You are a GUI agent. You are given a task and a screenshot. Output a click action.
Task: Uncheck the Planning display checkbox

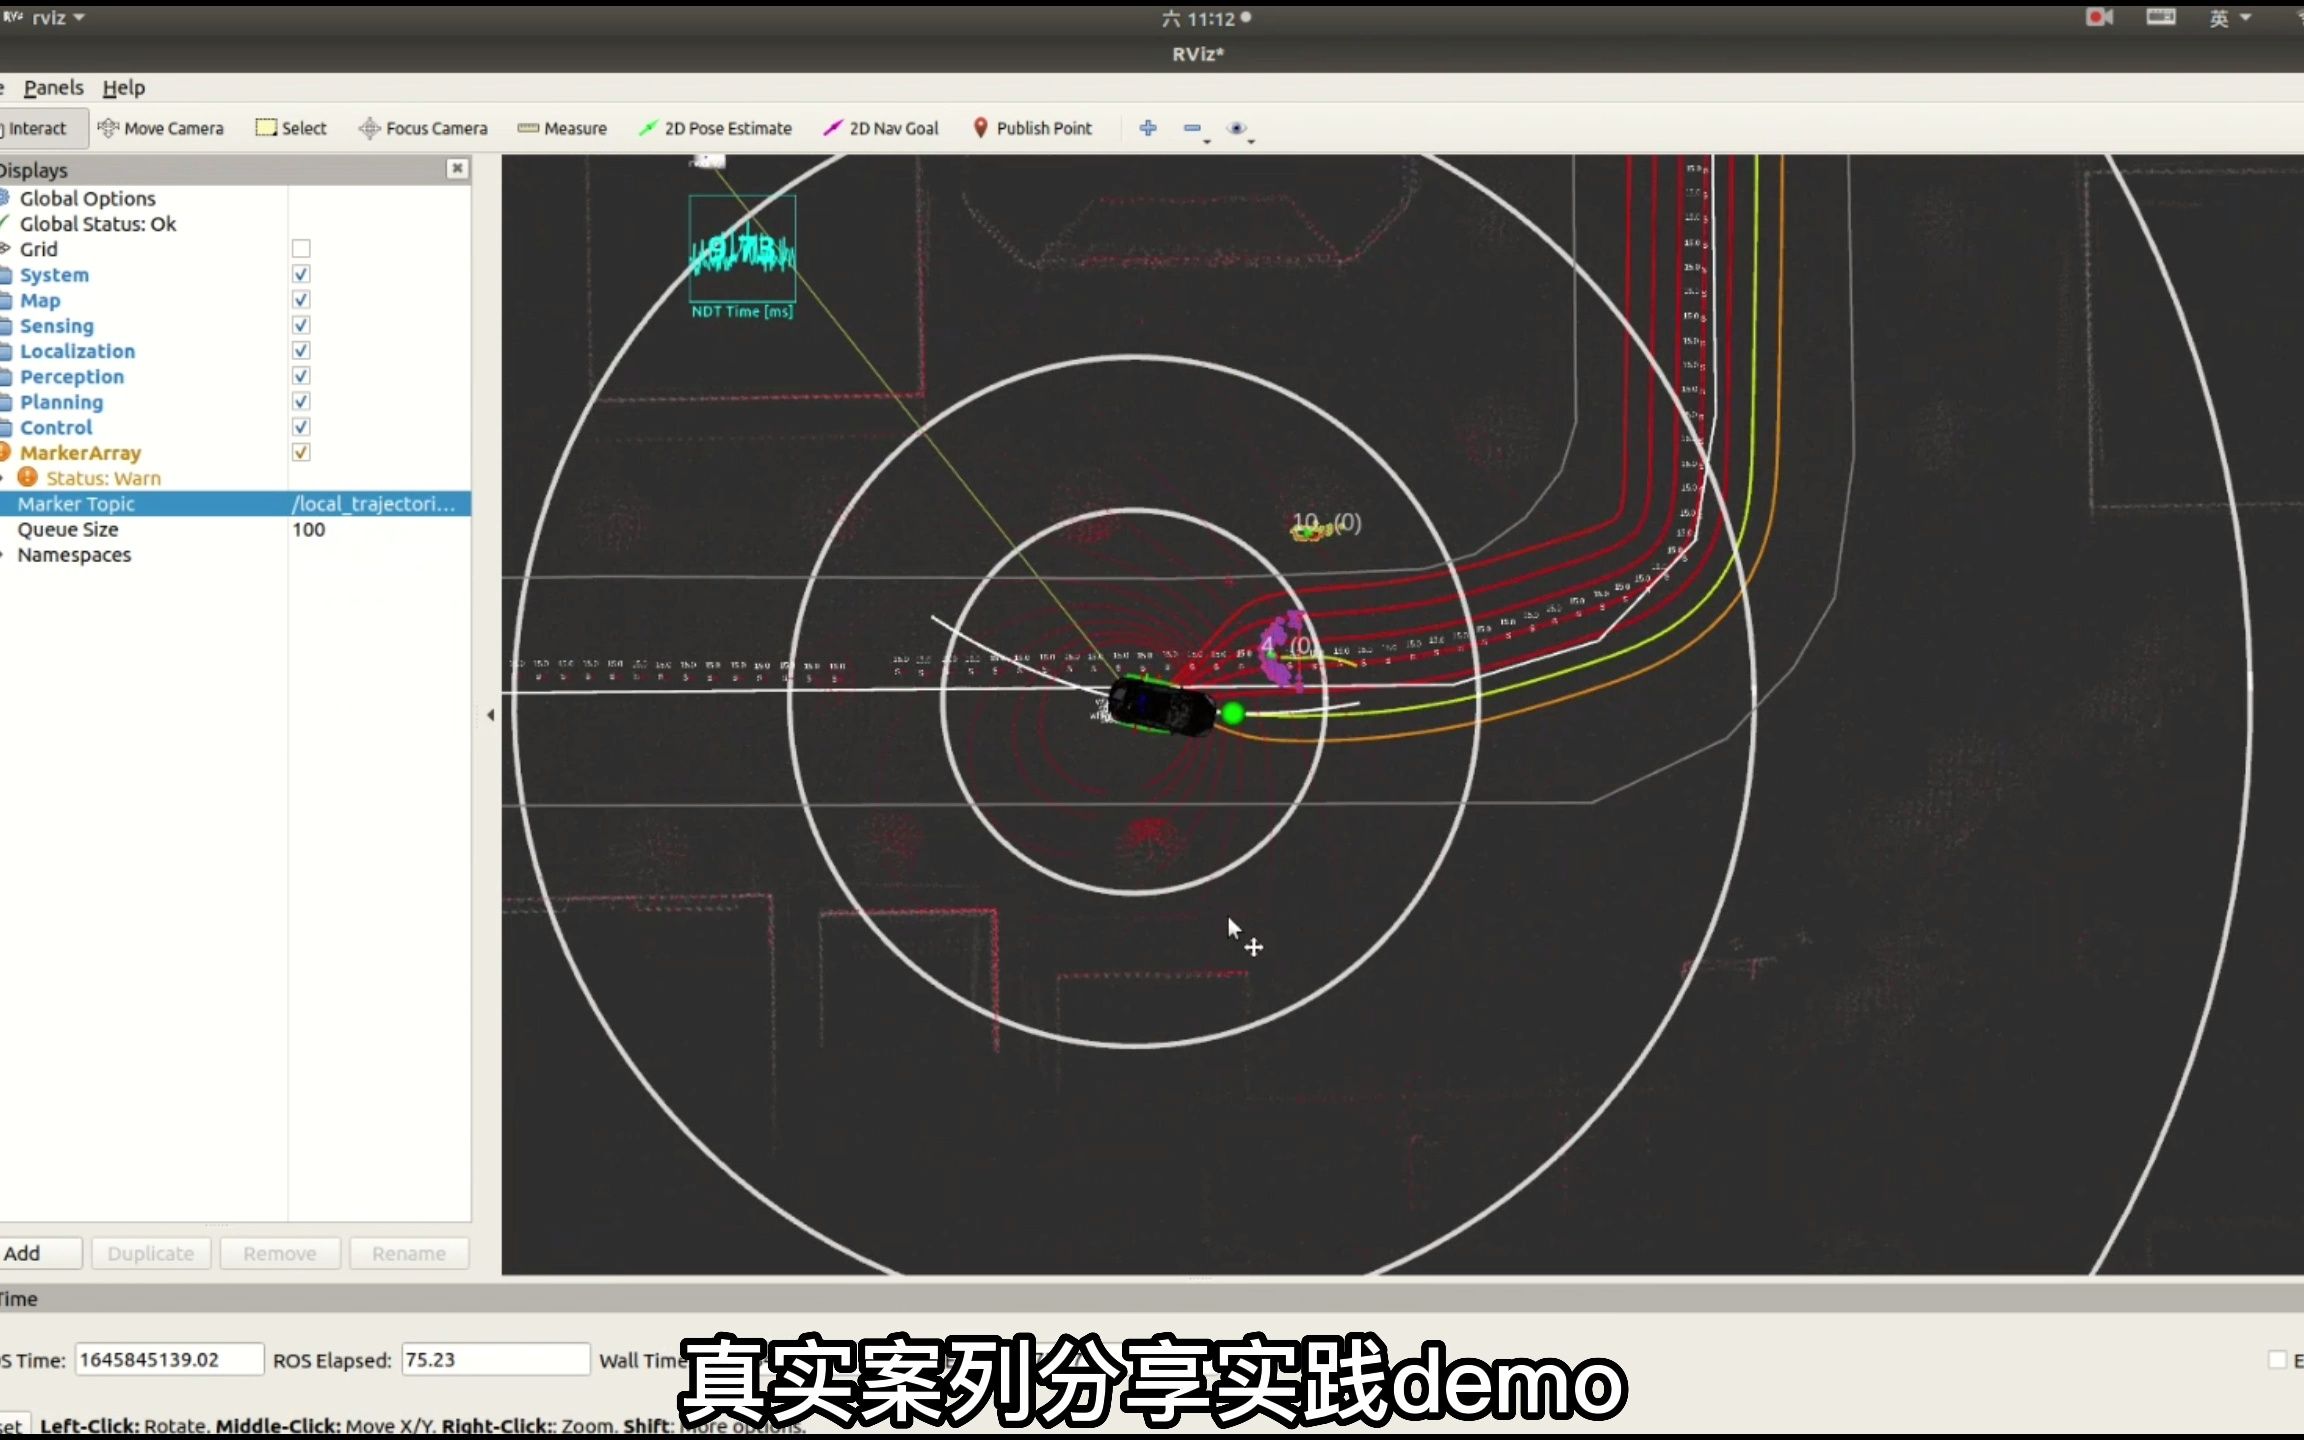pos(301,401)
